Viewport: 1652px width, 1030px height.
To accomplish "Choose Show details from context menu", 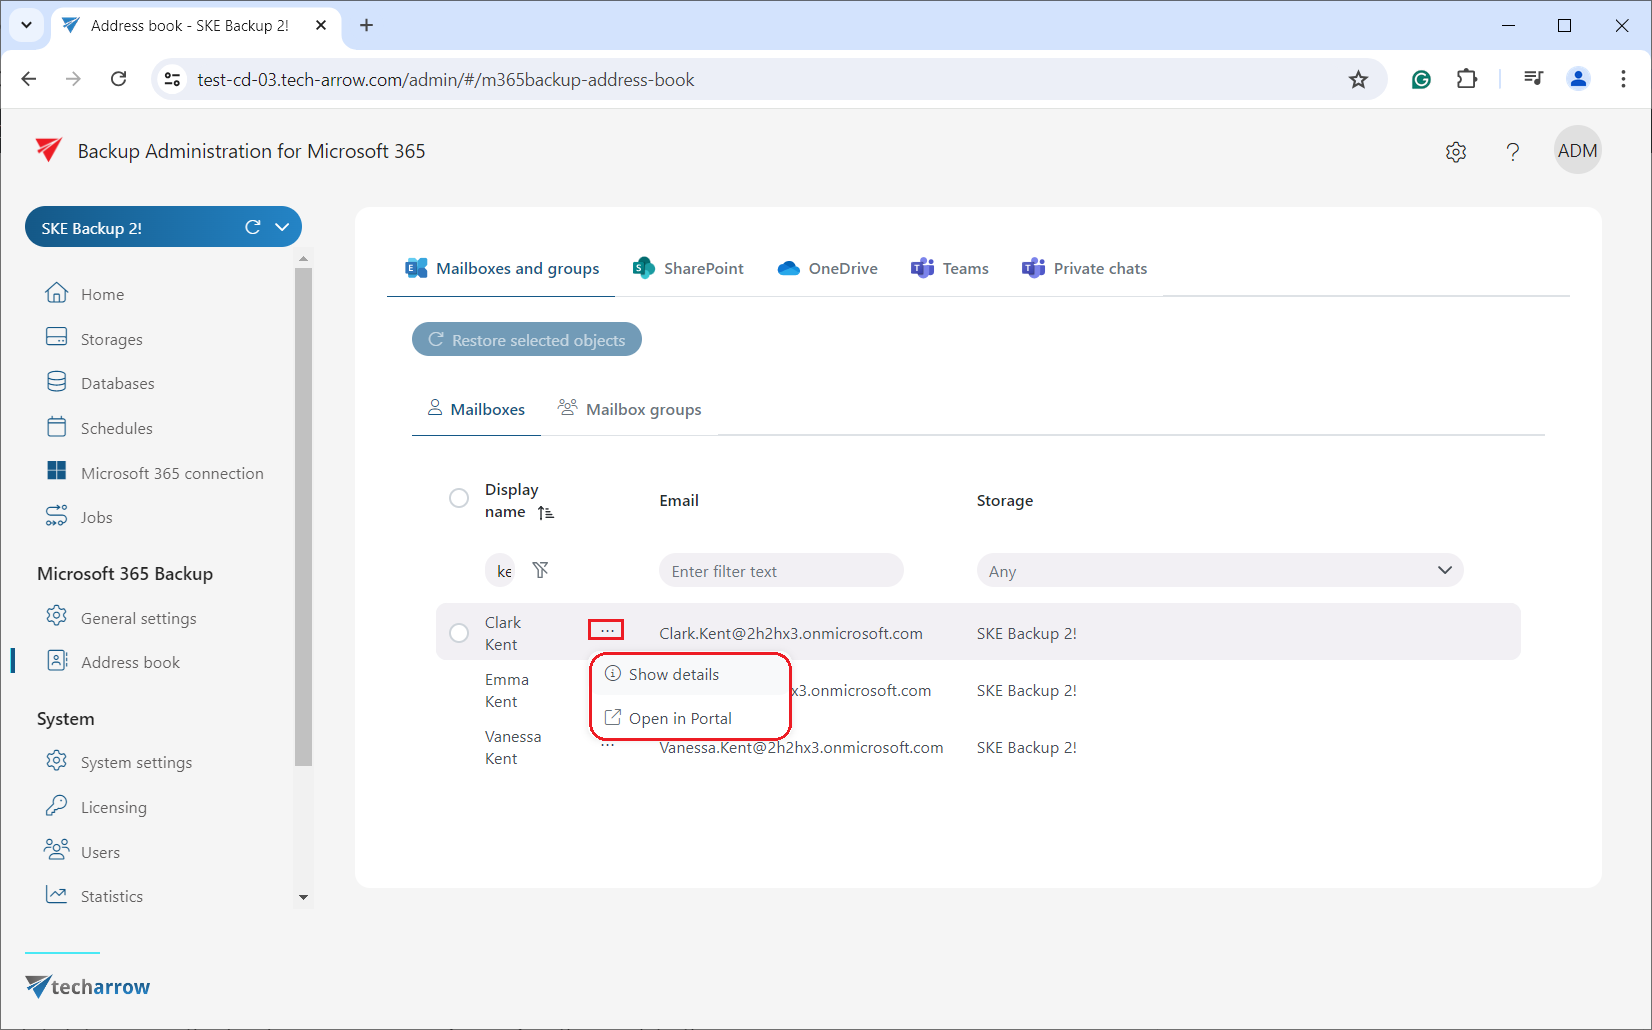I will coord(673,675).
